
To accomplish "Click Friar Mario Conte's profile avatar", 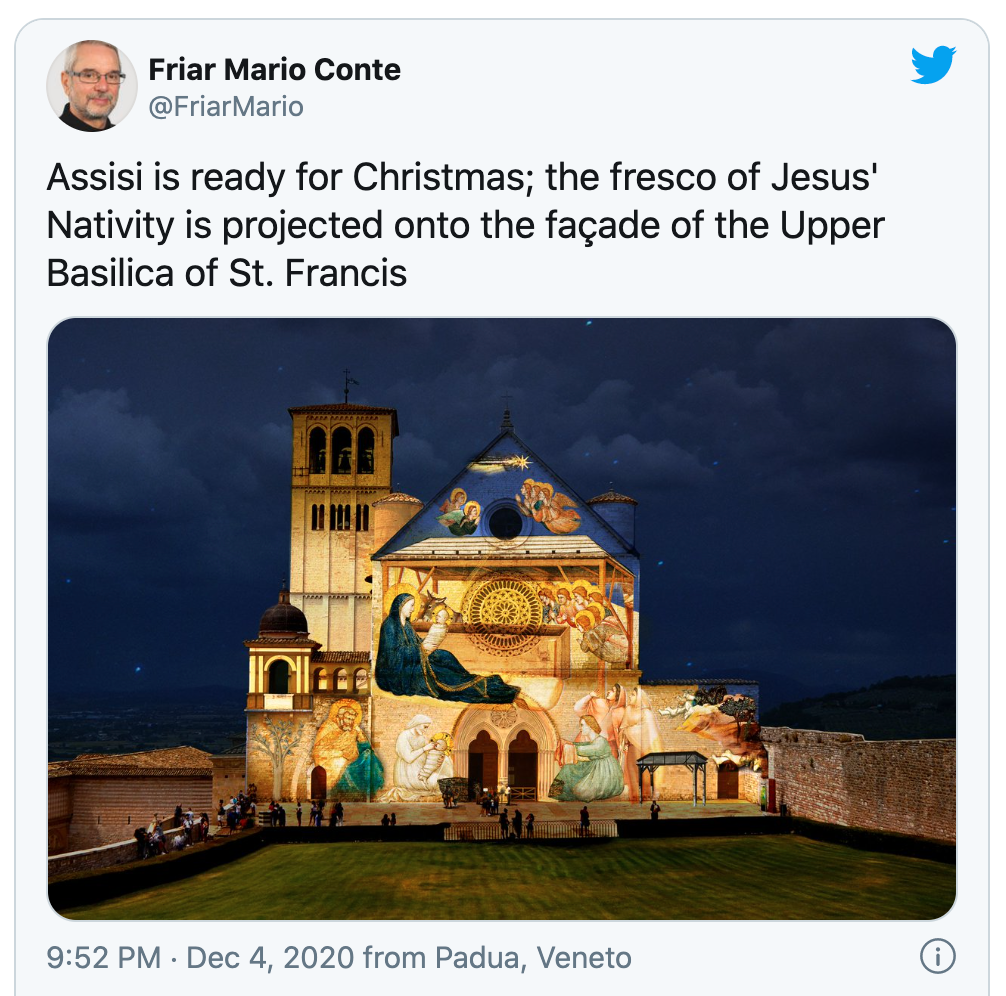I will (x=91, y=85).
